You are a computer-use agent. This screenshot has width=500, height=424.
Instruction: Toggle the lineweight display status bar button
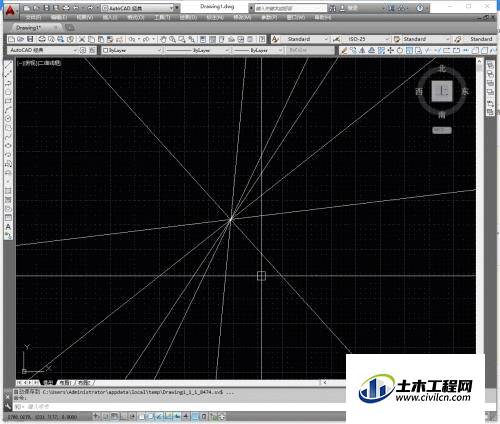185,416
